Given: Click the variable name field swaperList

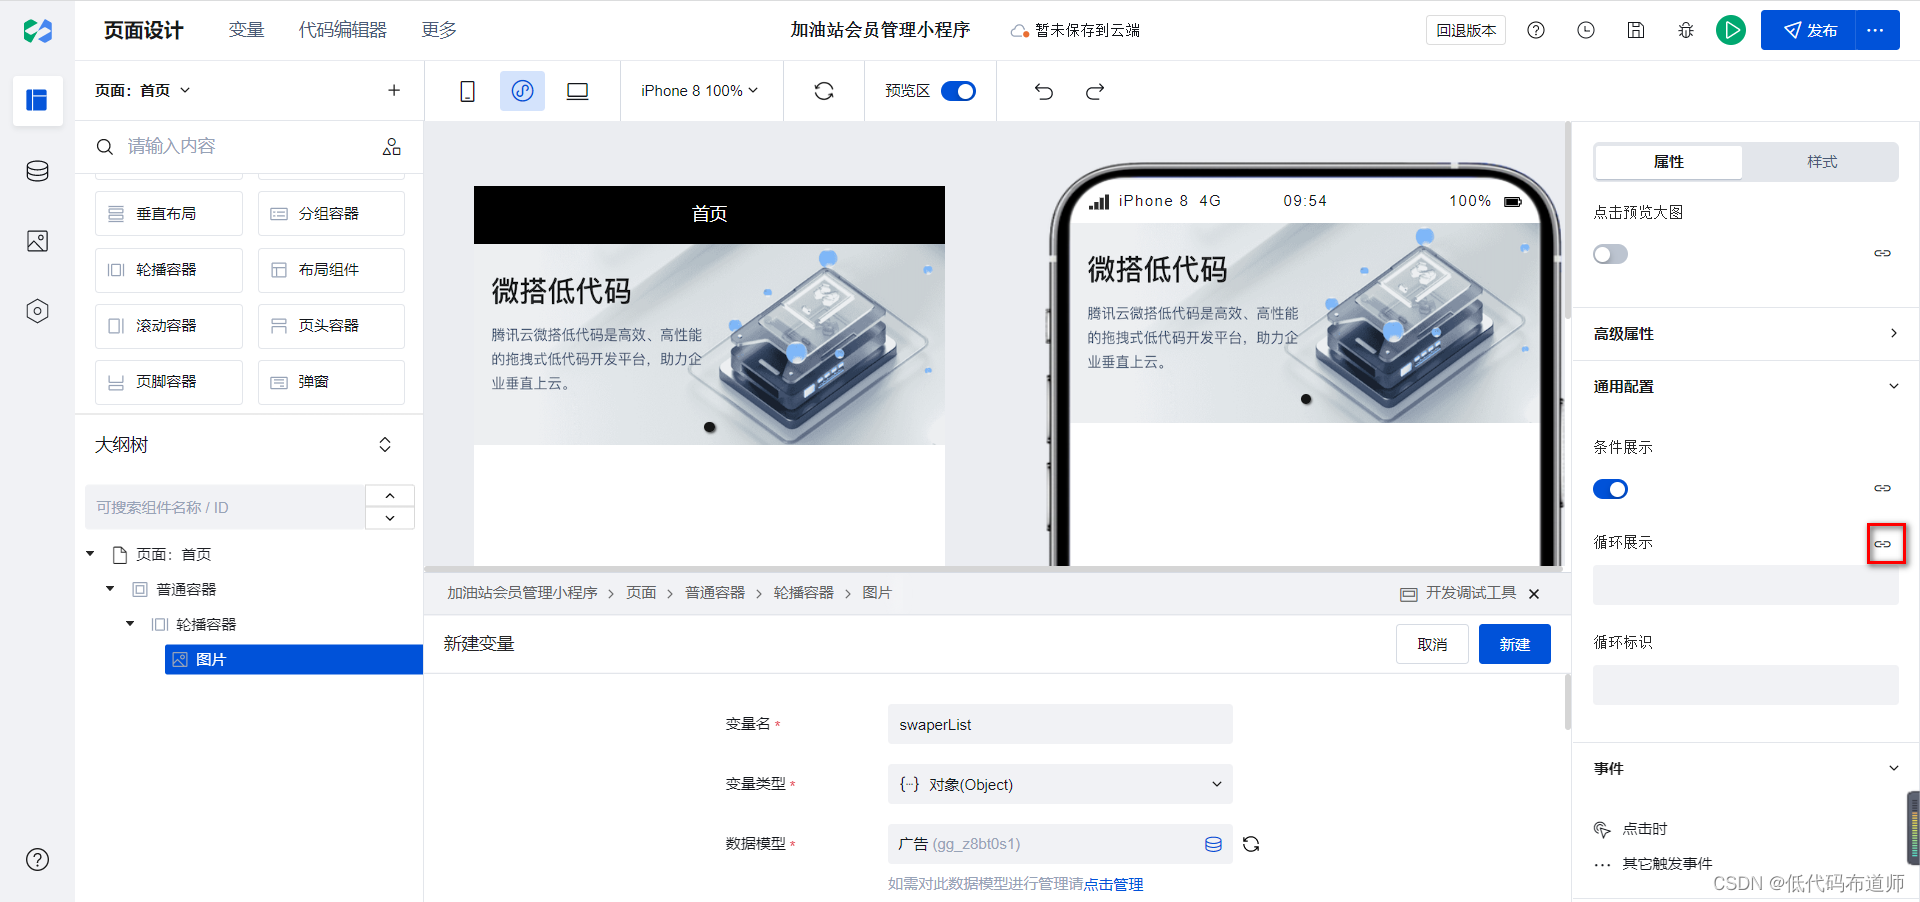Looking at the screenshot, I should [x=1060, y=724].
